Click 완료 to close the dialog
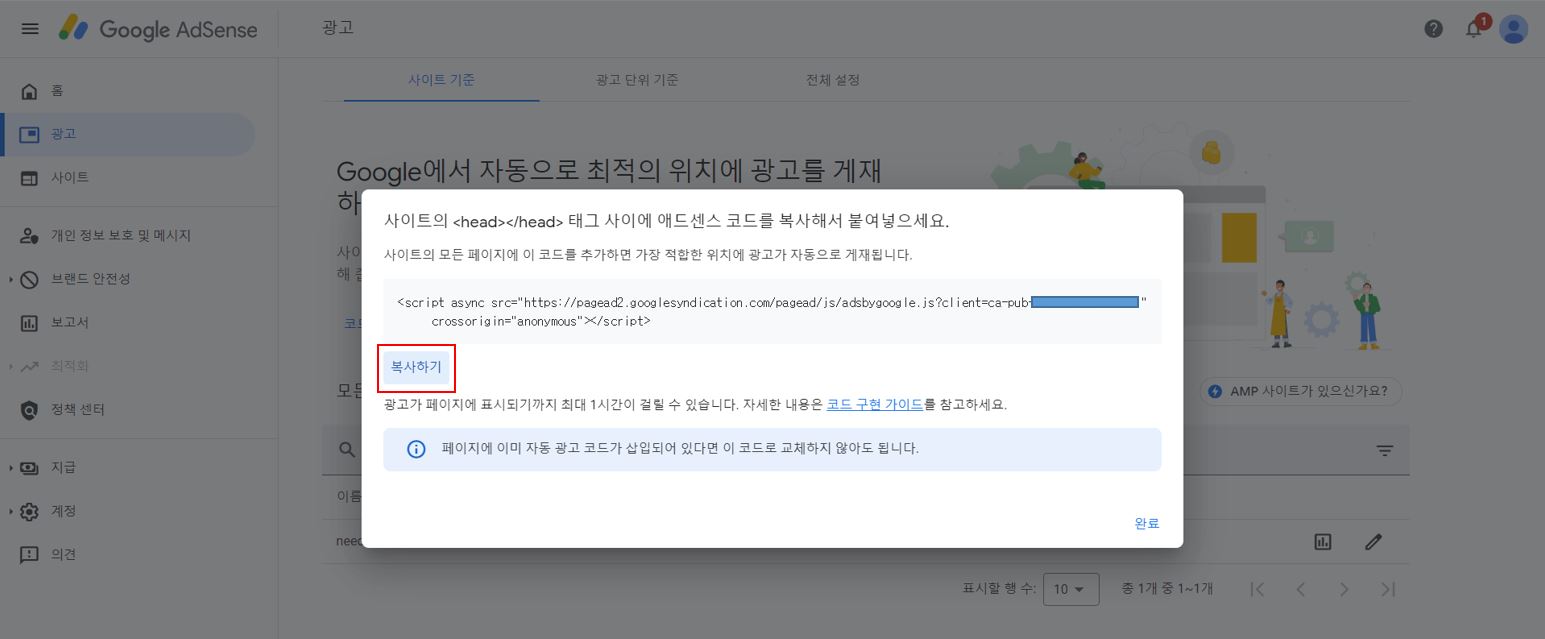Viewport: 1545px width, 639px height. pos(1147,524)
